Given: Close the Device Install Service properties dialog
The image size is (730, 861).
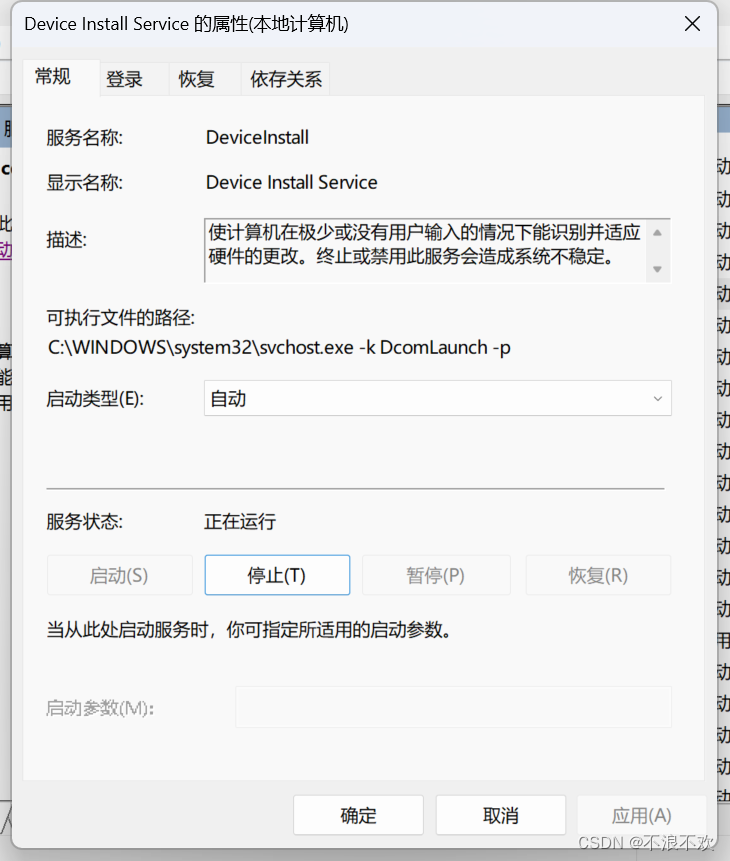Looking at the screenshot, I should pyautogui.click(x=692, y=24).
